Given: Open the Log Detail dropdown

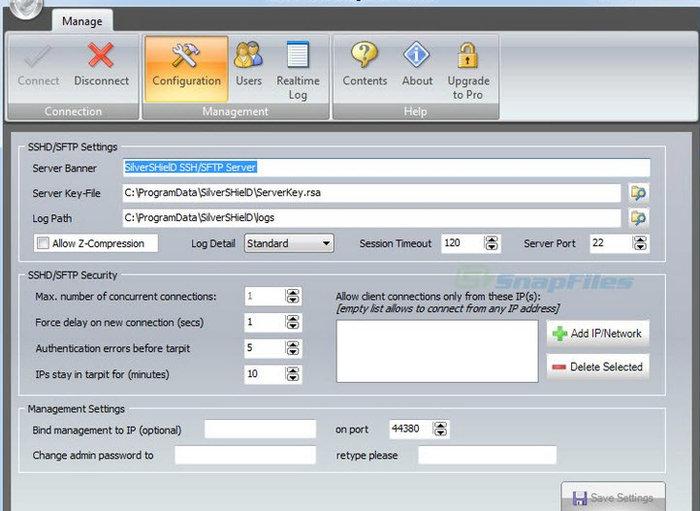Looking at the screenshot, I should coord(289,243).
